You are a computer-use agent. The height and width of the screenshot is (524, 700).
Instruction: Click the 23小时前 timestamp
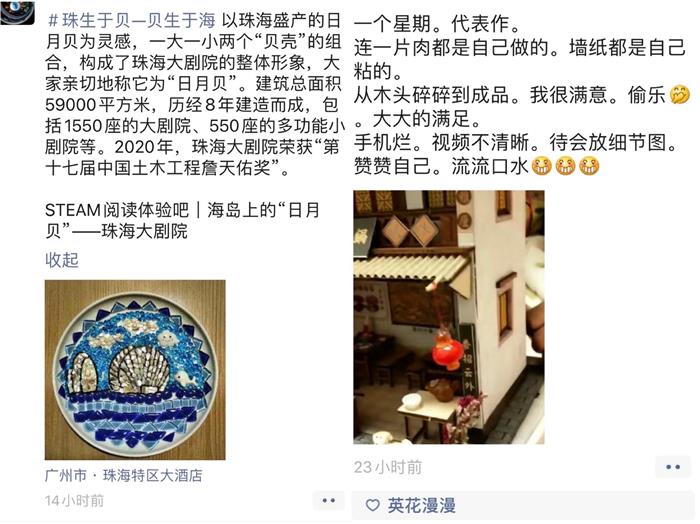click(388, 467)
